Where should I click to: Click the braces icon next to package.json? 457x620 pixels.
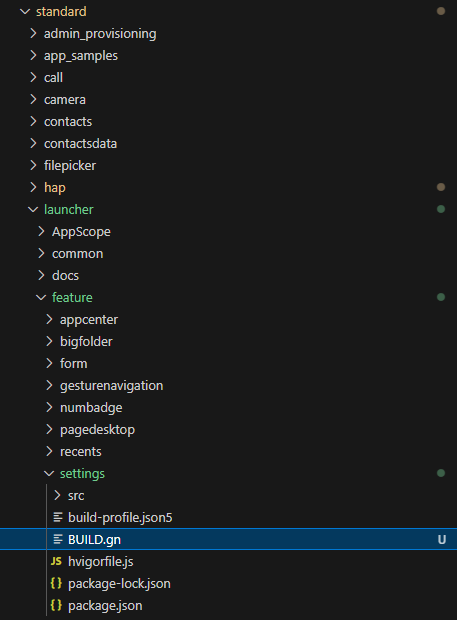point(56,605)
